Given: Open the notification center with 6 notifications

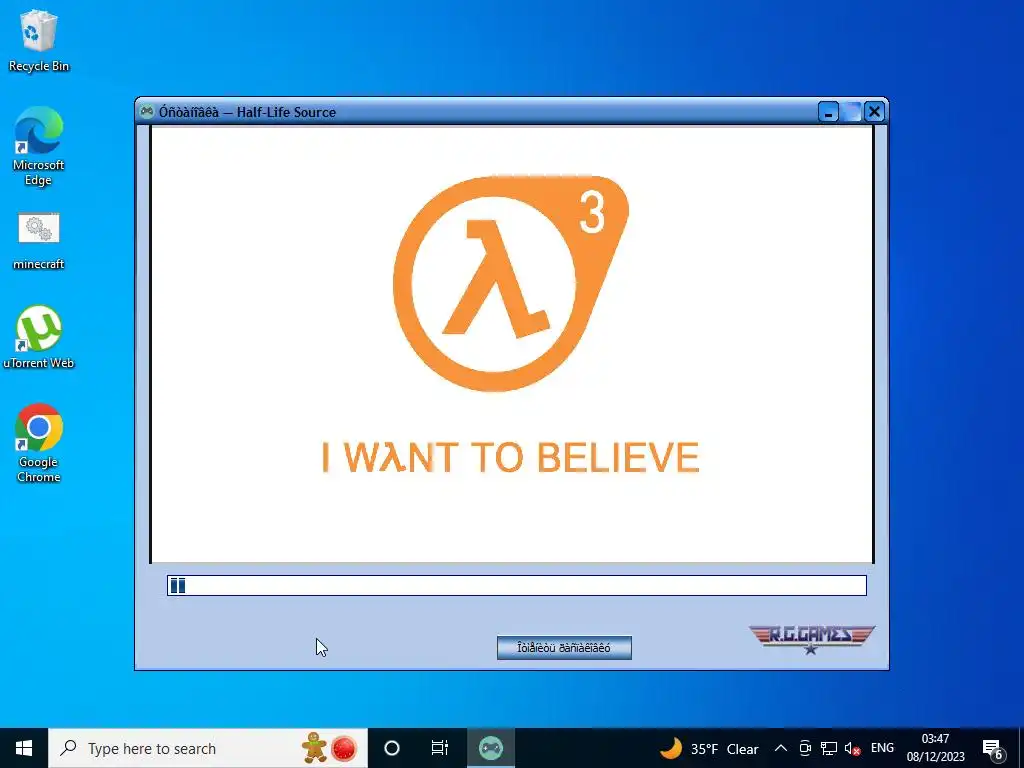Looking at the screenshot, I should tap(993, 748).
